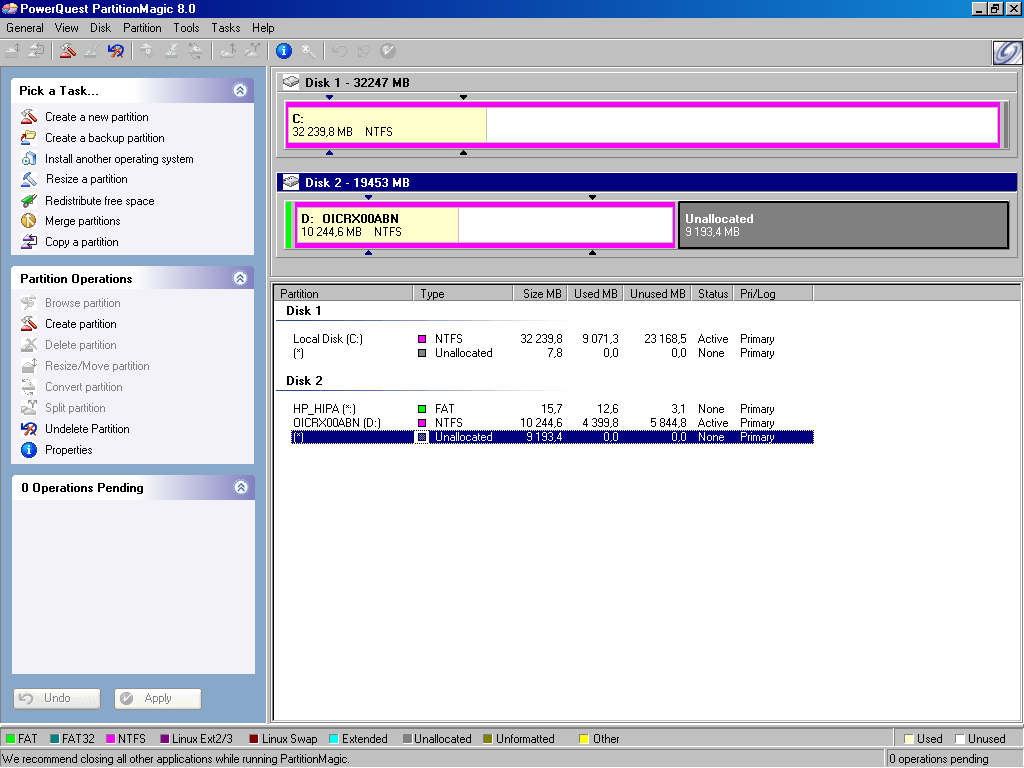Screen dimensions: 1024x768
Task: Click the greyed Undo arrow toolbar icon
Action: click(x=340, y=51)
